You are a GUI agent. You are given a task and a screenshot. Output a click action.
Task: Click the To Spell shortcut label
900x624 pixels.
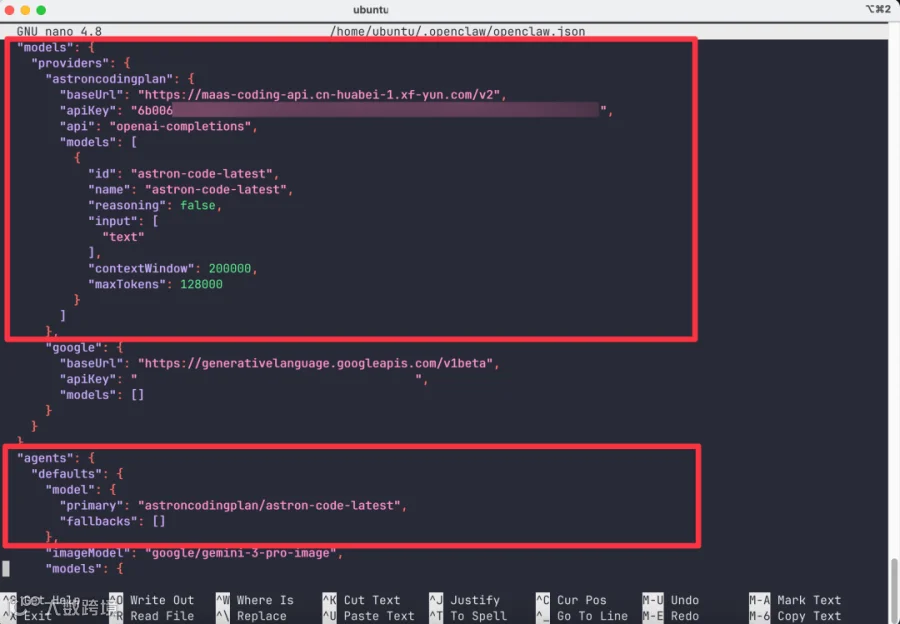pos(478,616)
